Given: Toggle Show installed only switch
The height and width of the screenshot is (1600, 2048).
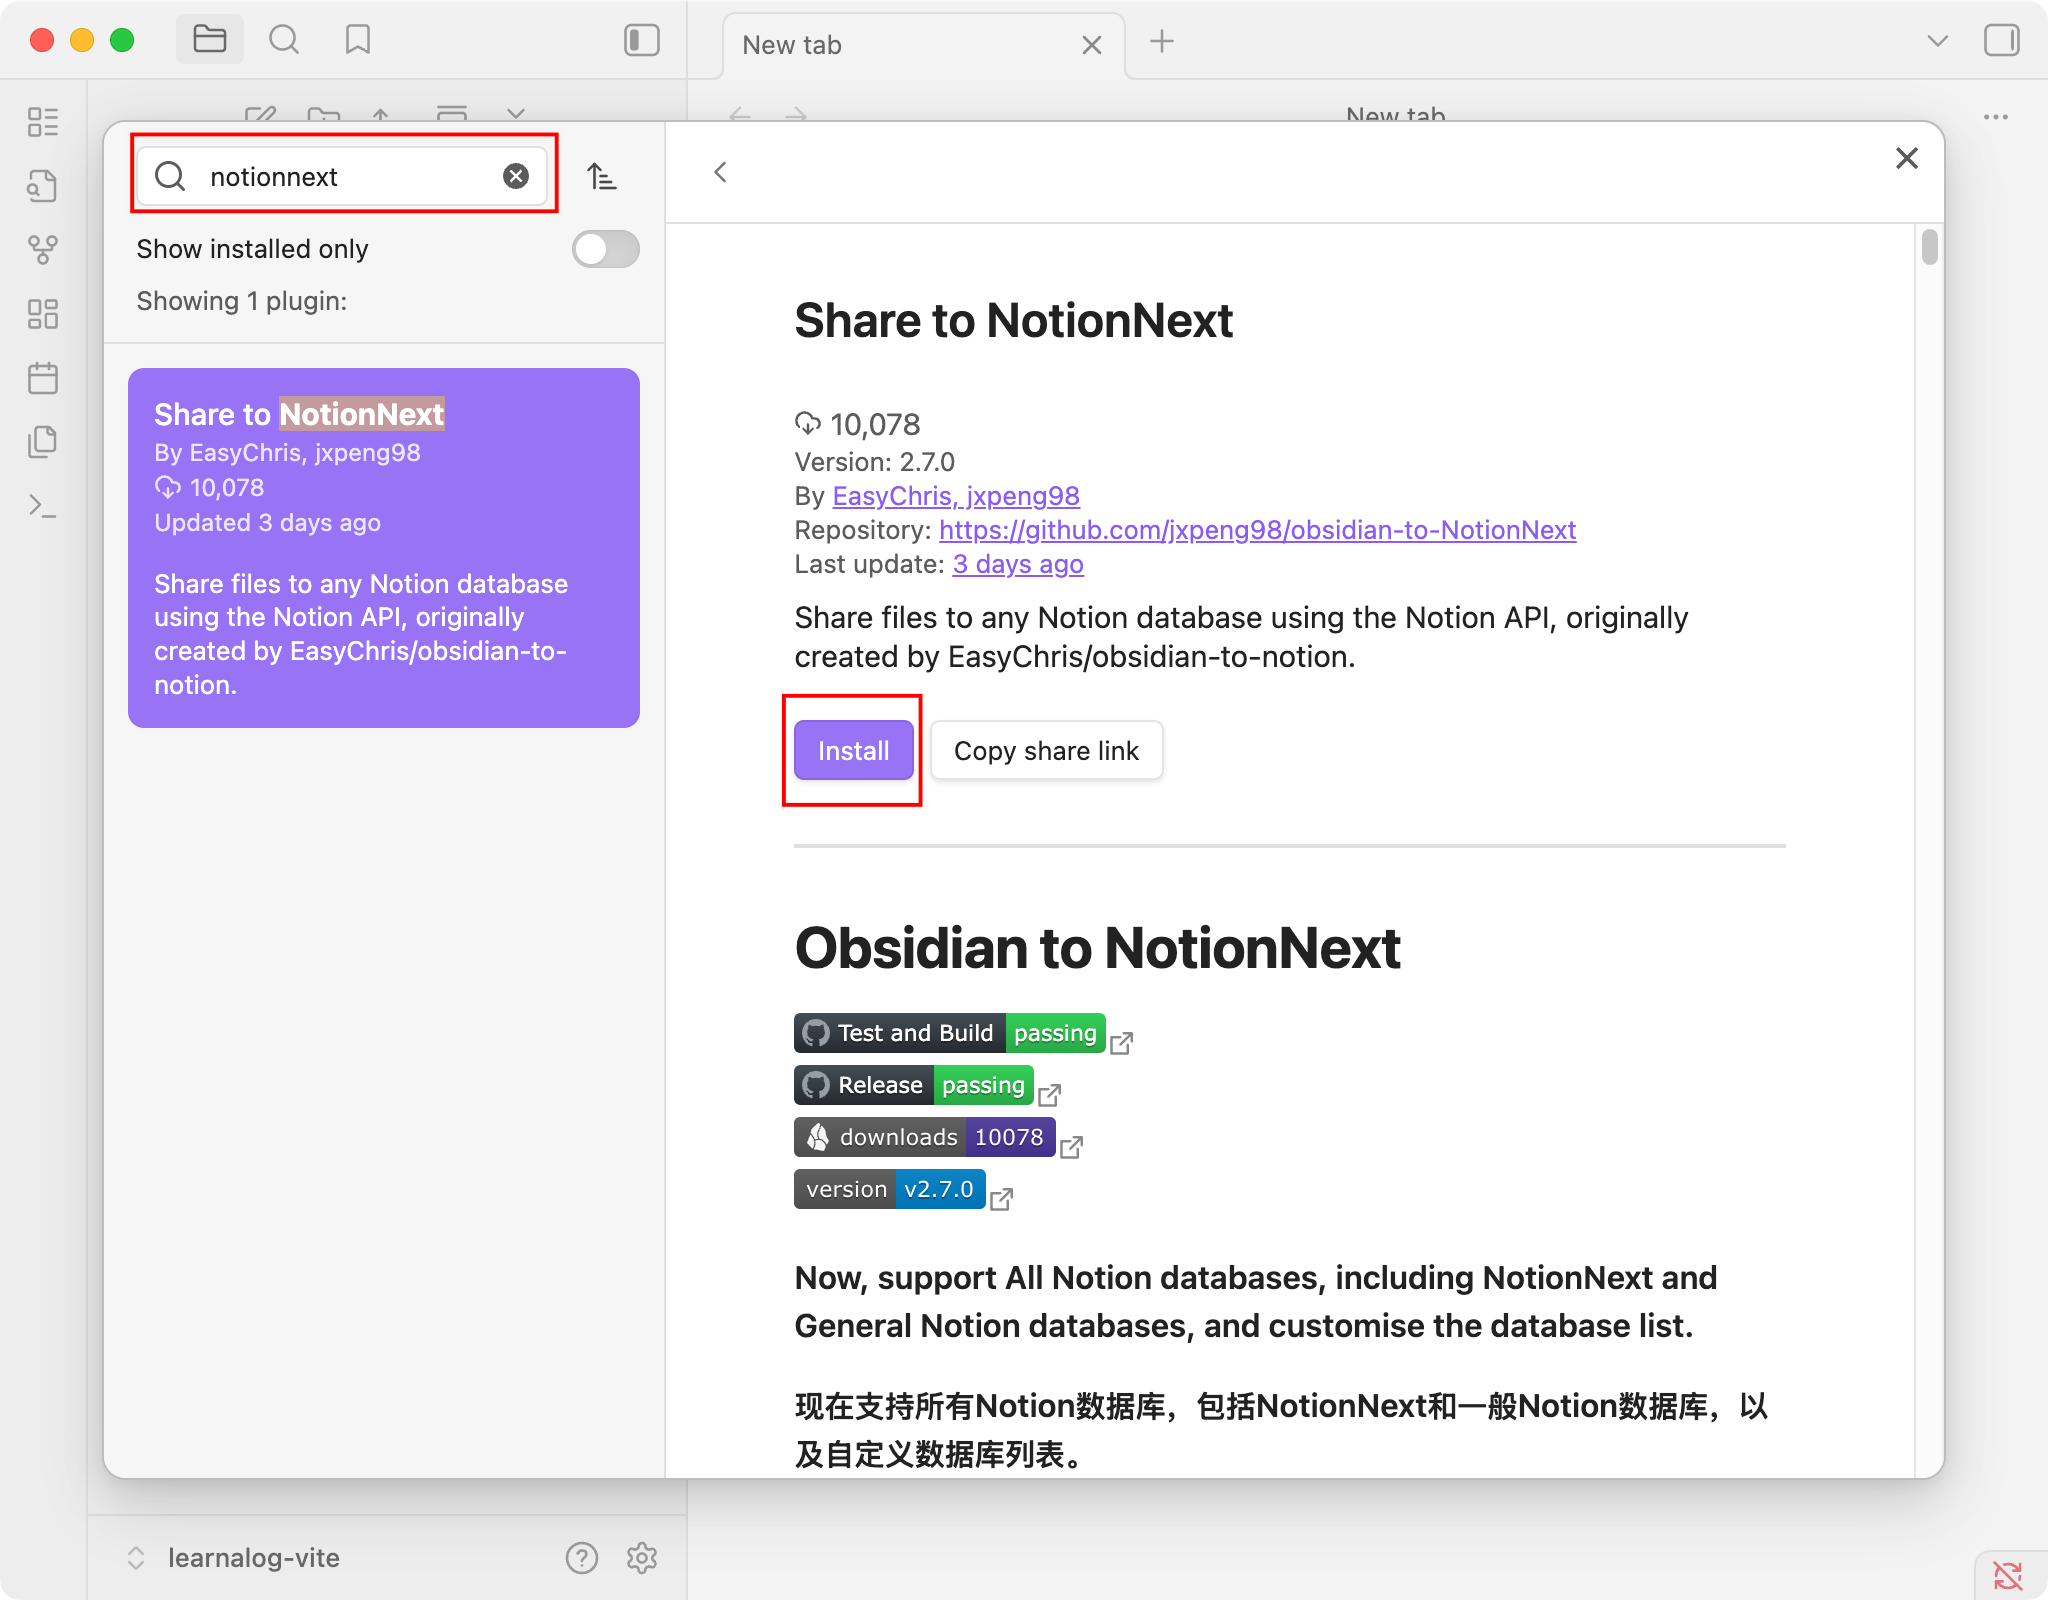Looking at the screenshot, I should [x=605, y=249].
